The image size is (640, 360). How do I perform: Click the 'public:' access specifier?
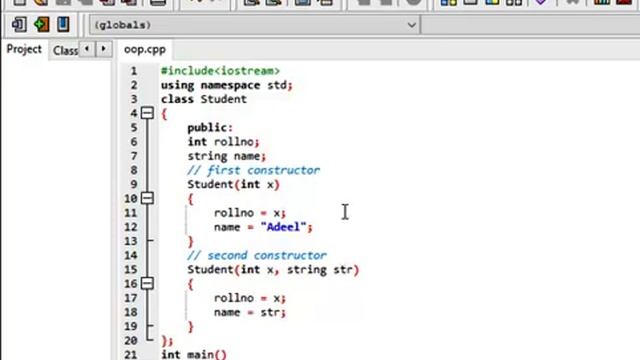210,128
